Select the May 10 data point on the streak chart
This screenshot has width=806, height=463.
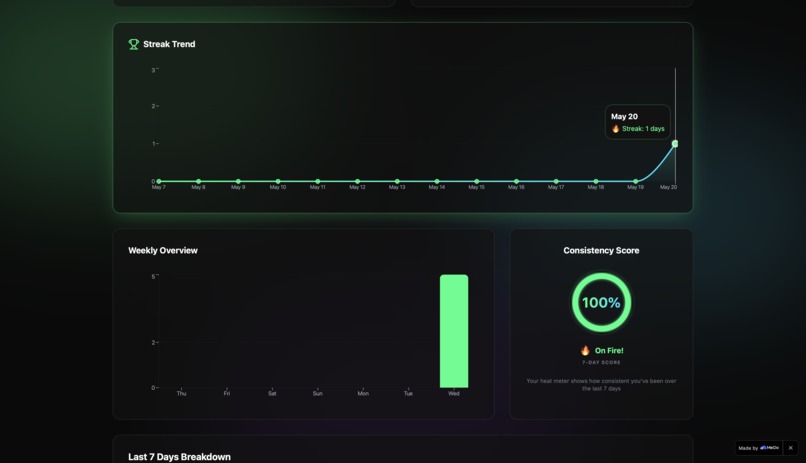pyautogui.click(x=278, y=181)
